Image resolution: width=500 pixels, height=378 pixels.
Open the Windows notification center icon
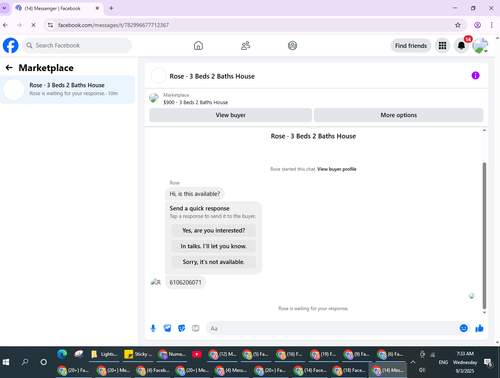(x=488, y=362)
